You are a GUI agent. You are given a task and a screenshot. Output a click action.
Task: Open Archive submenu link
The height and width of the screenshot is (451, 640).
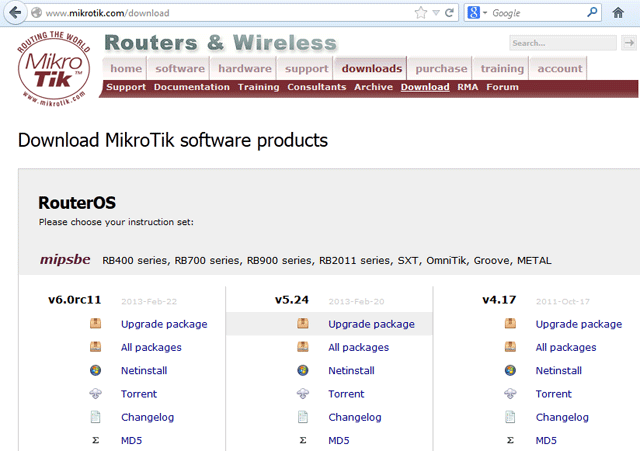coord(373,87)
